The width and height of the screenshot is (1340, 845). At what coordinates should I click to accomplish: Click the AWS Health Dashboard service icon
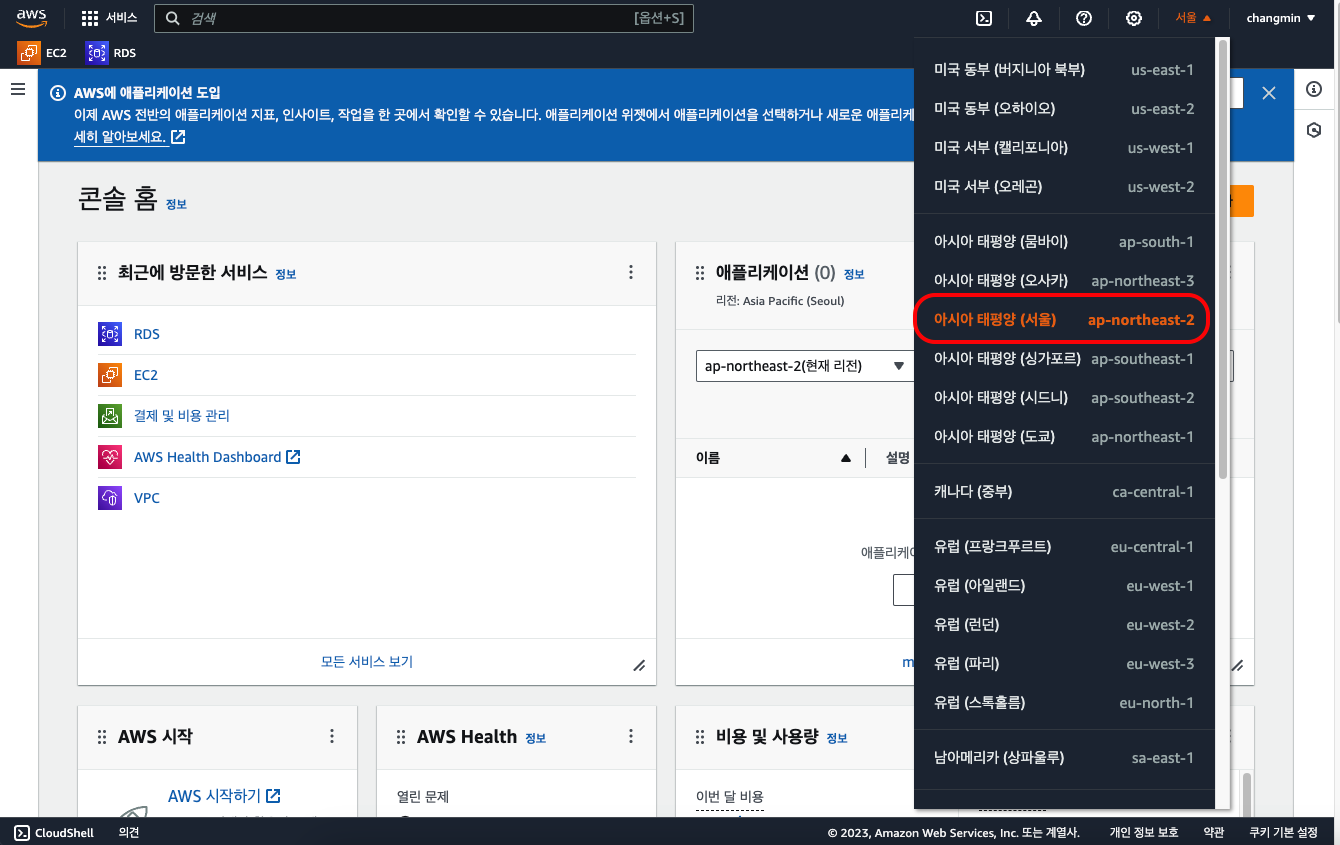pos(110,457)
